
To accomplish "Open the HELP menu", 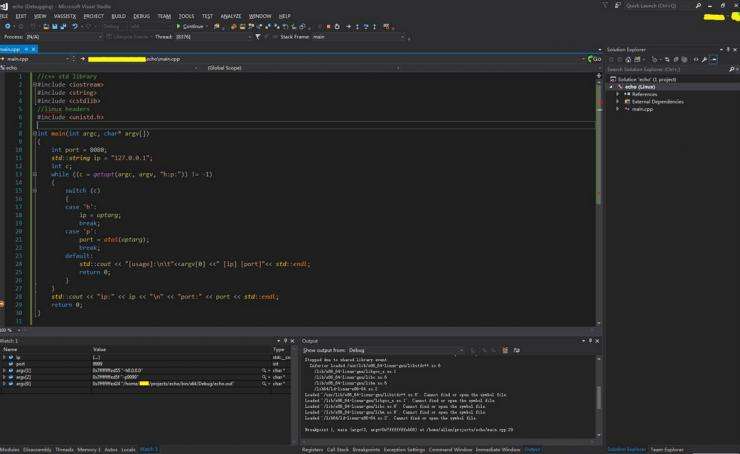I will 284,16.
